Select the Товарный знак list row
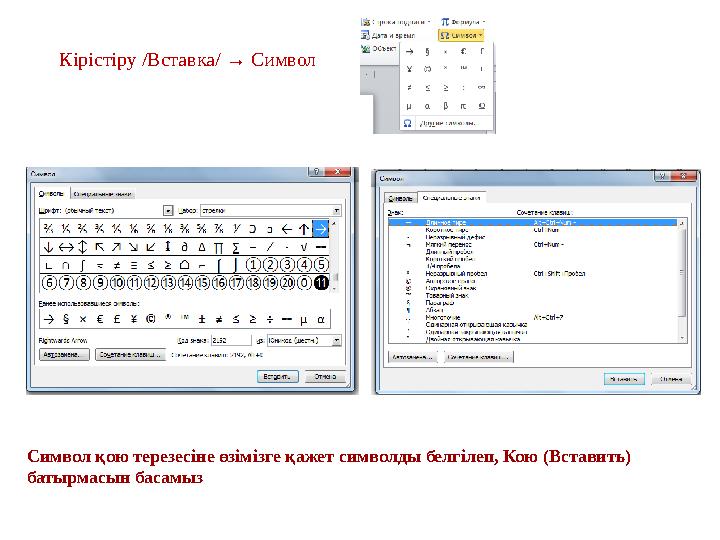Screen dimensions: 720x540 click(533, 296)
